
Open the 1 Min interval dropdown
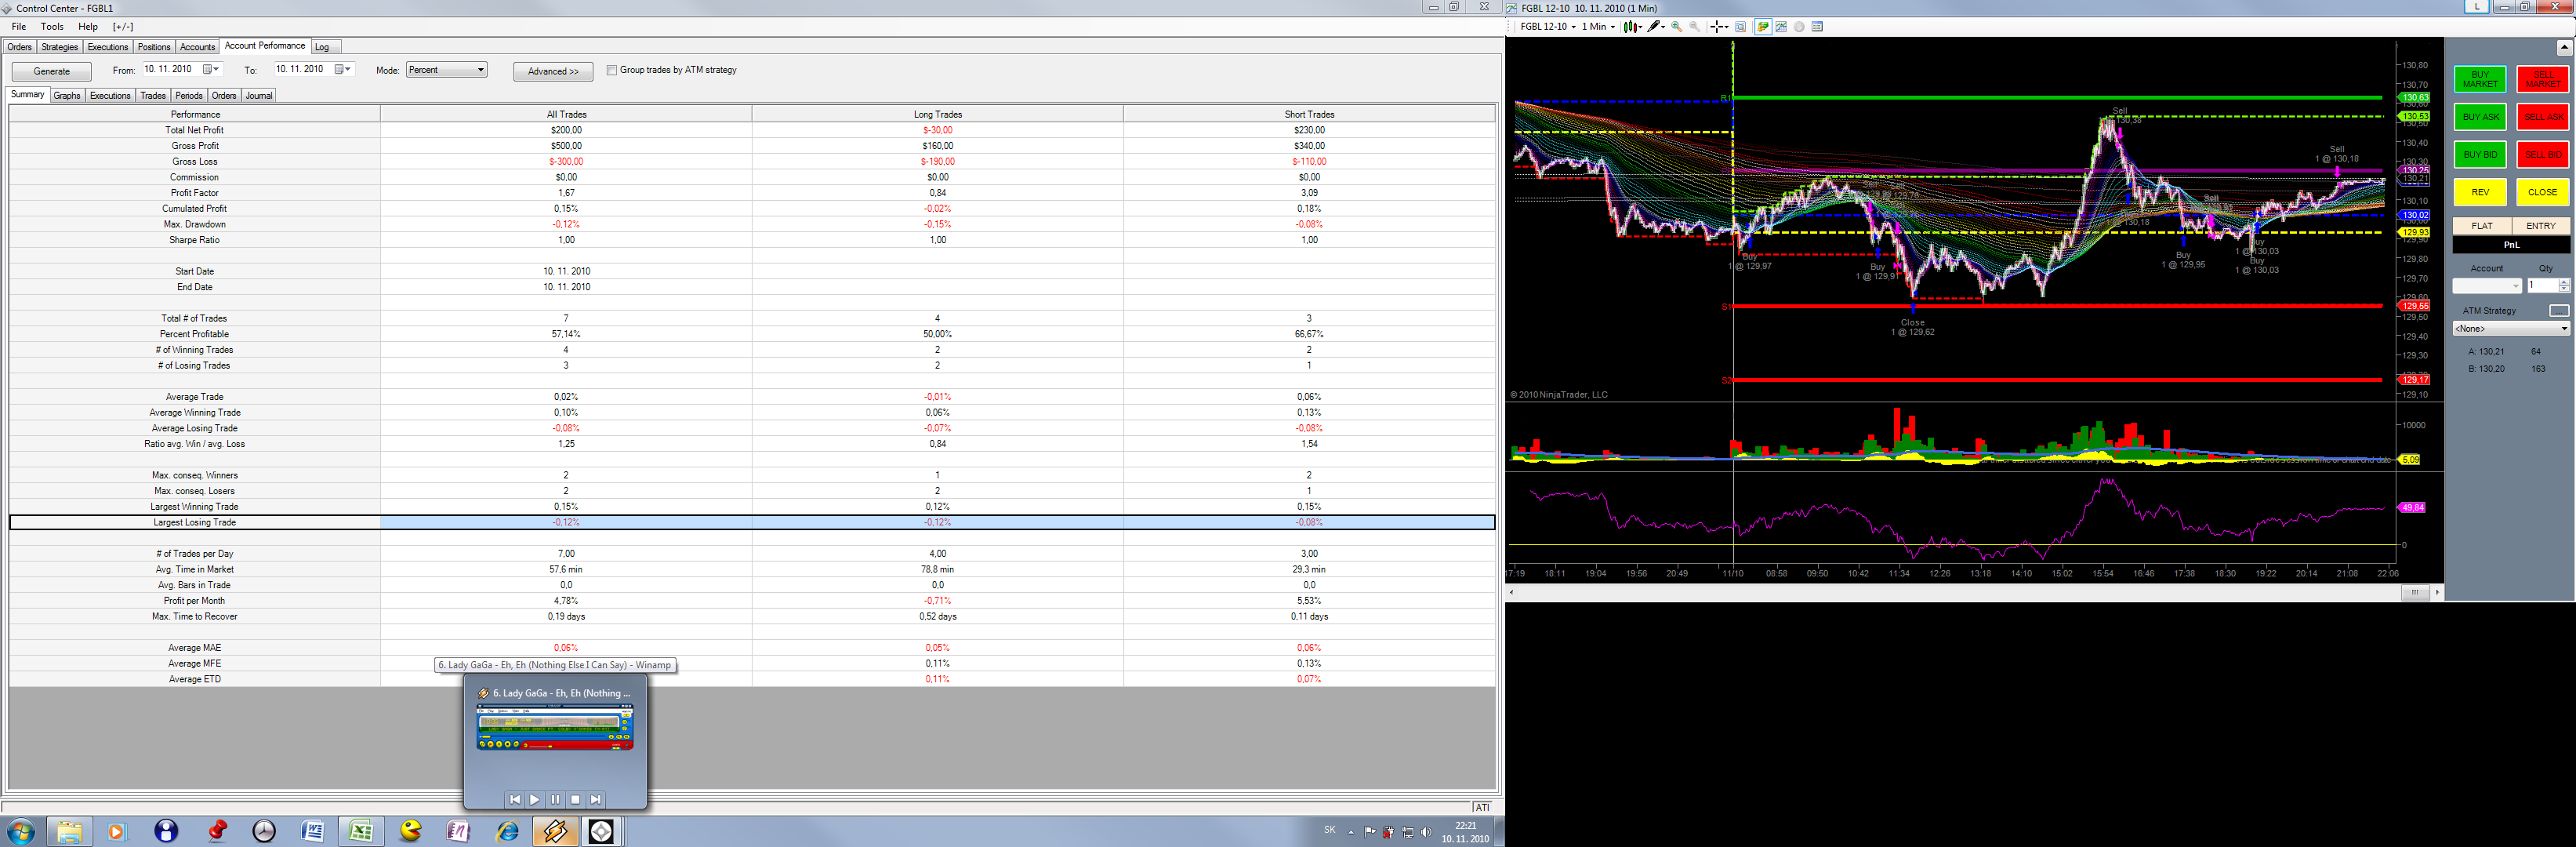click(1598, 27)
